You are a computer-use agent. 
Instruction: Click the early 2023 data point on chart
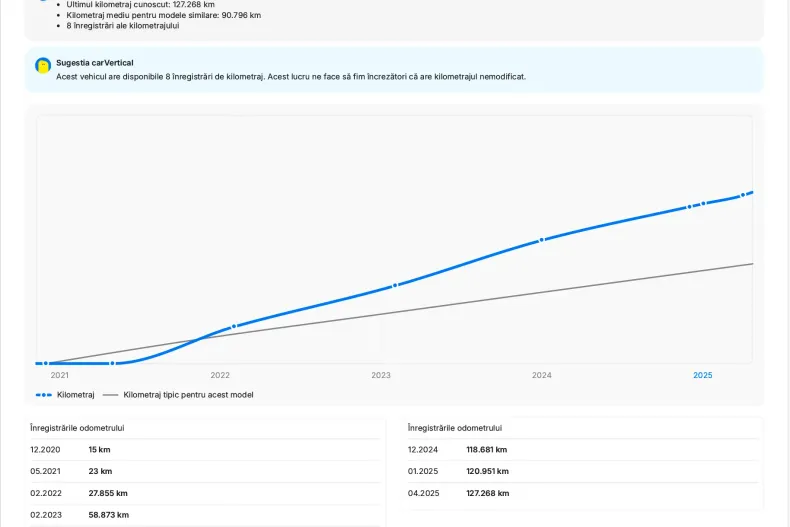pos(395,285)
